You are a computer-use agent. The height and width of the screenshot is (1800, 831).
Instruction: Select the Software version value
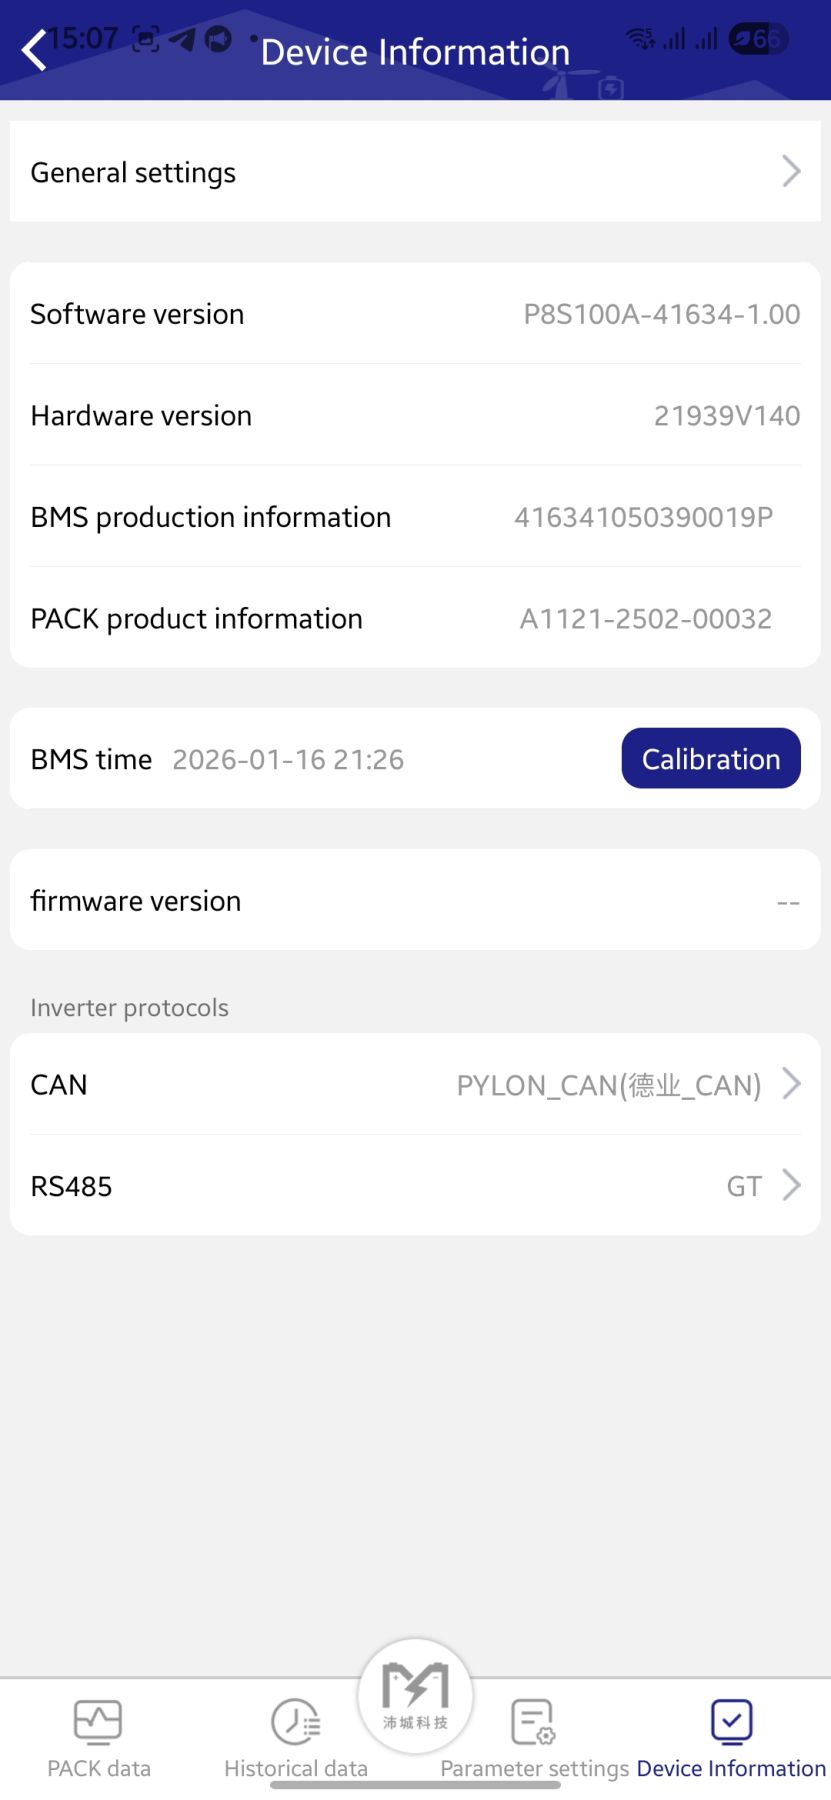point(661,314)
